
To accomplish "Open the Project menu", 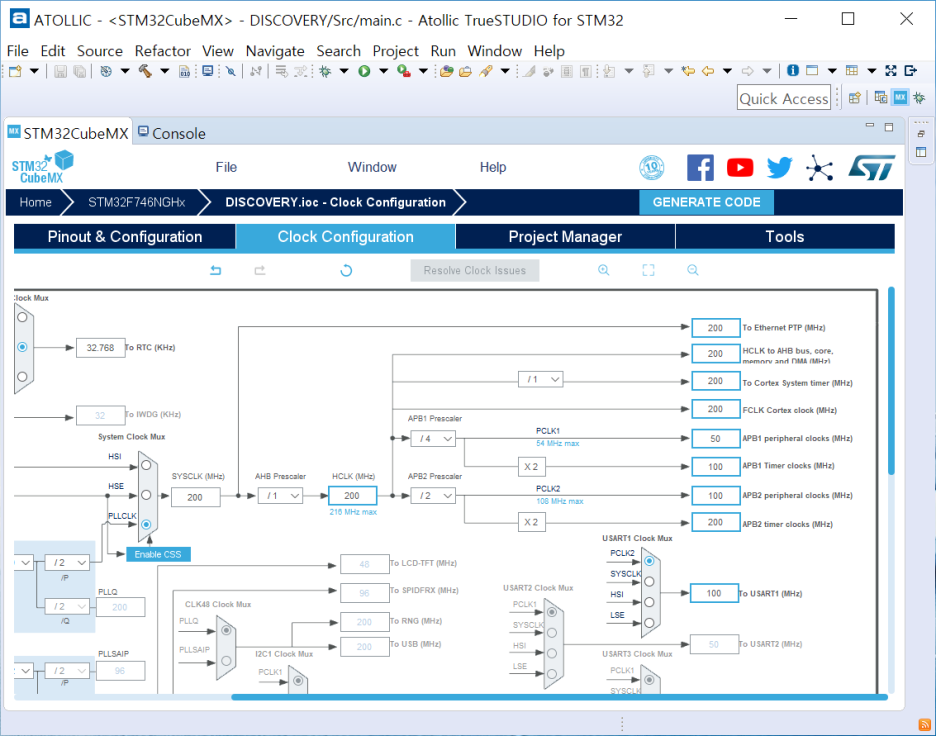I will pyautogui.click(x=395, y=51).
